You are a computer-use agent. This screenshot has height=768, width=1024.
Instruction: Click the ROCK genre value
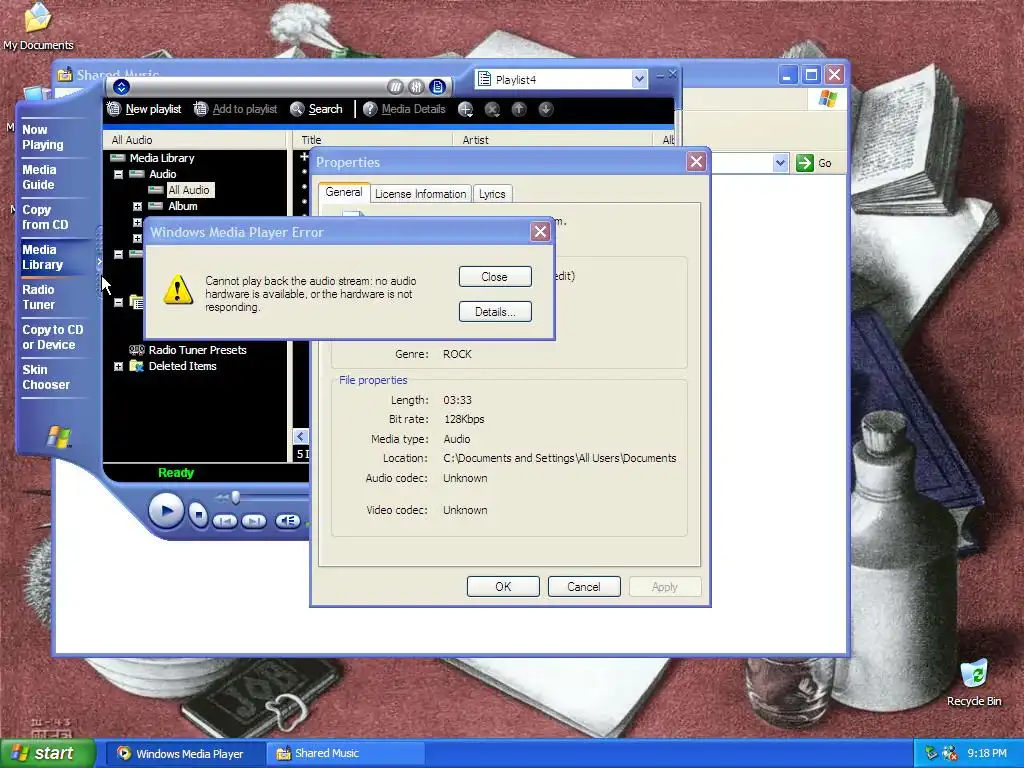(x=457, y=354)
